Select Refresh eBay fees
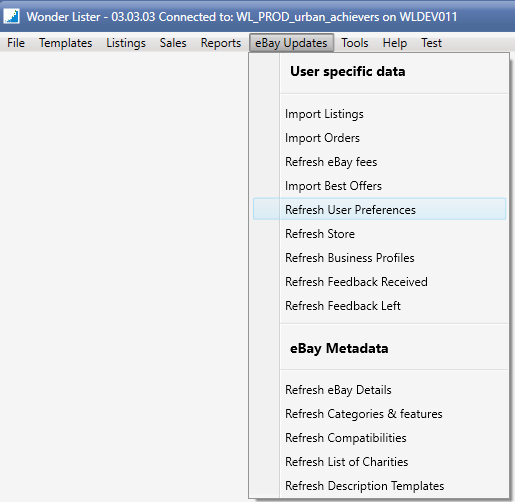Image resolution: width=515 pixels, height=502 pixels. pyautogui.click(x=379, y=162)
